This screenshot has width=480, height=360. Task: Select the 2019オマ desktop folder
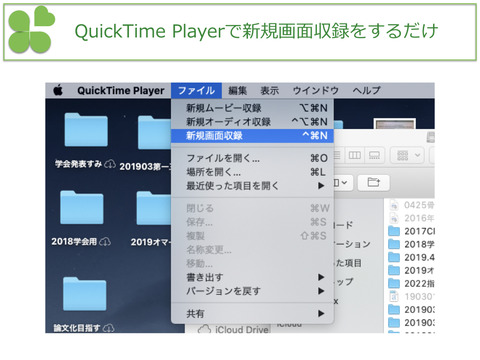click(154, 208)
